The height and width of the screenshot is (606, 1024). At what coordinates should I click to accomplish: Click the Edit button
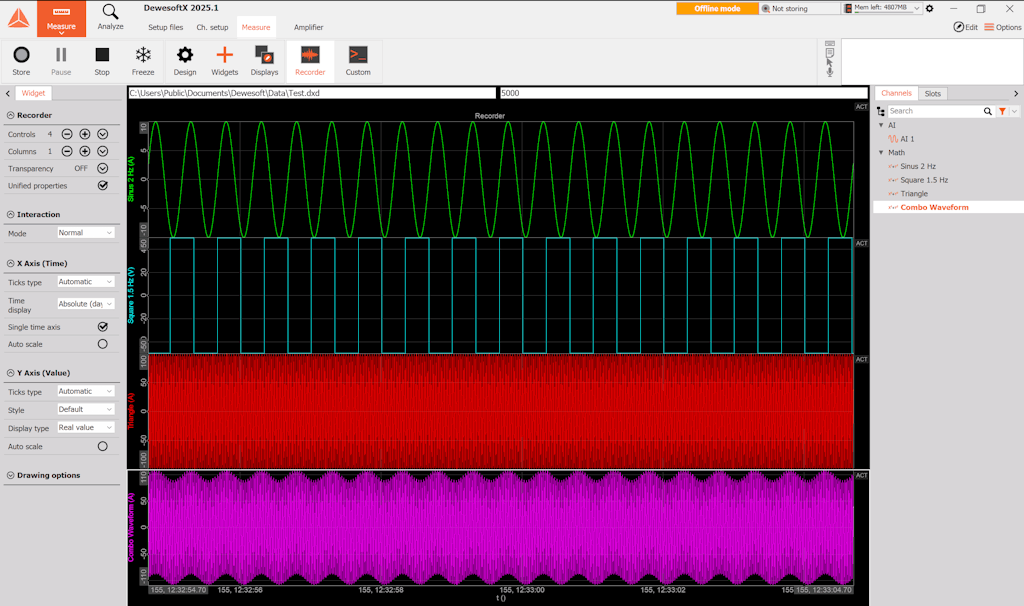coord(965,27)
